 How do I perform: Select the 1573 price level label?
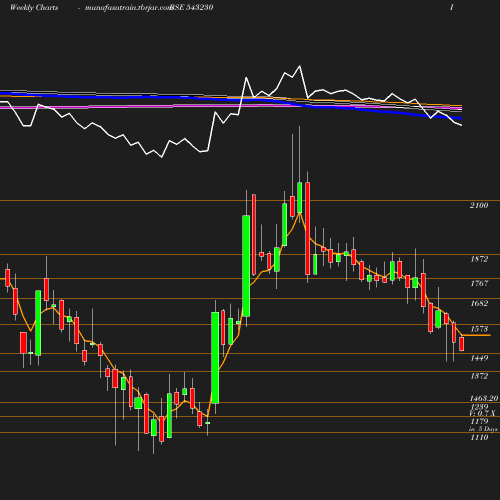point(479,329)
